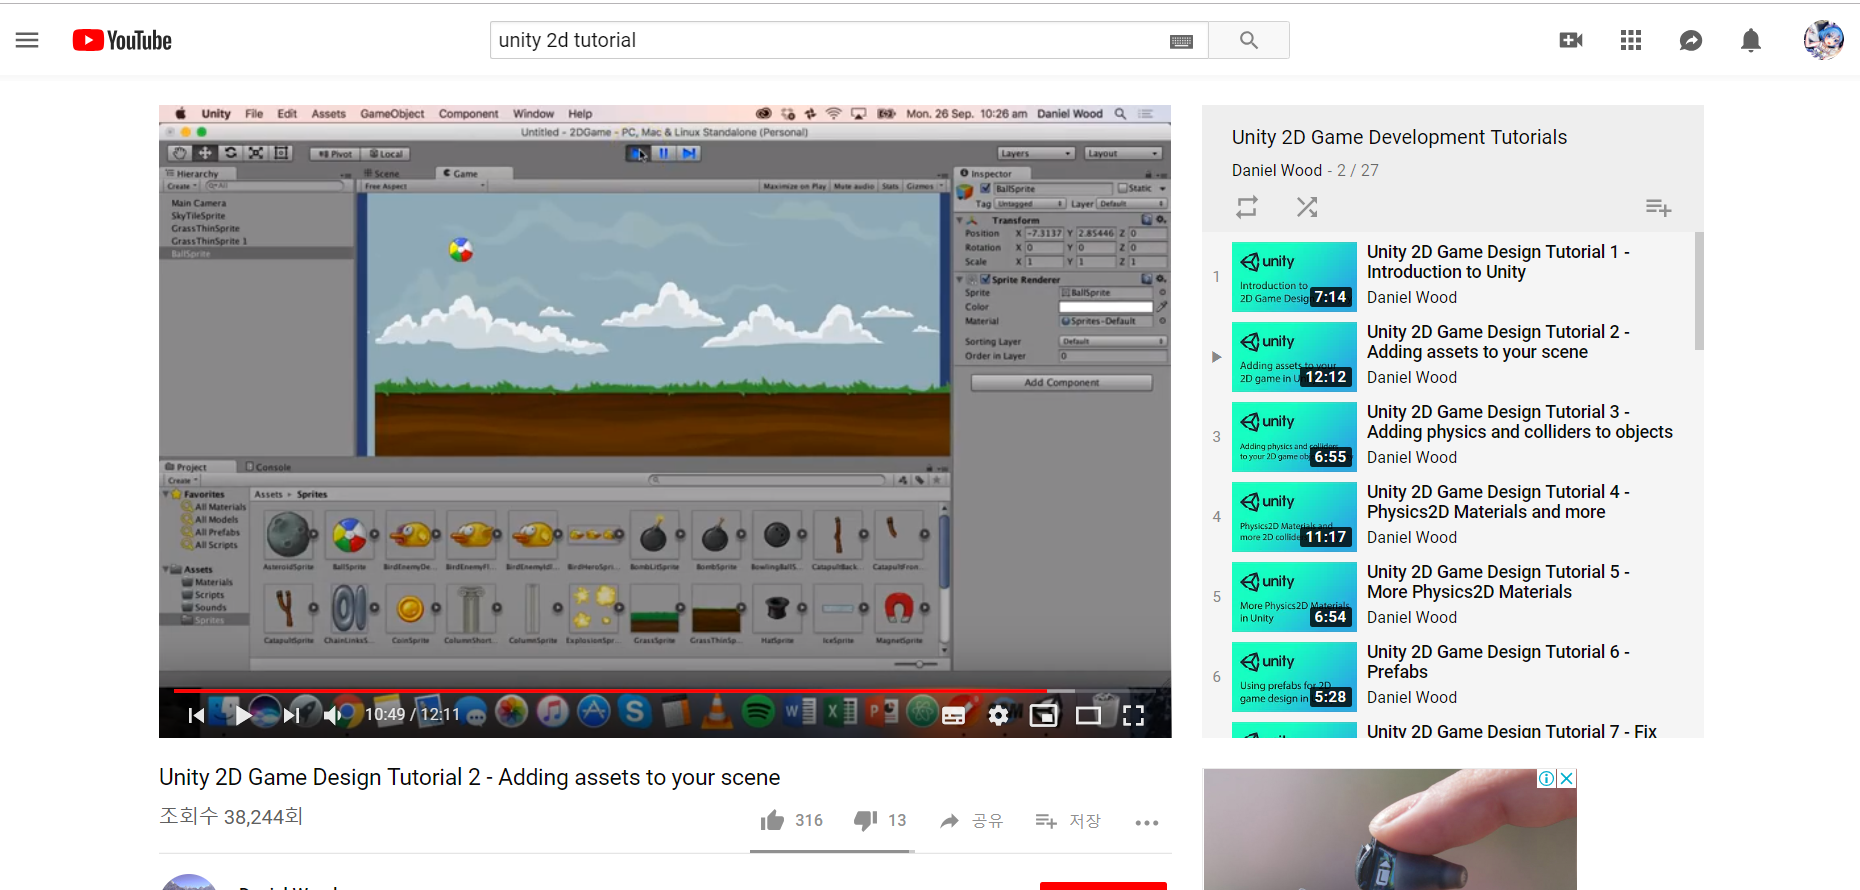Screen dimensions: 1860x890
Task: Enter full screen mode
Action: tap(1133, 715)
